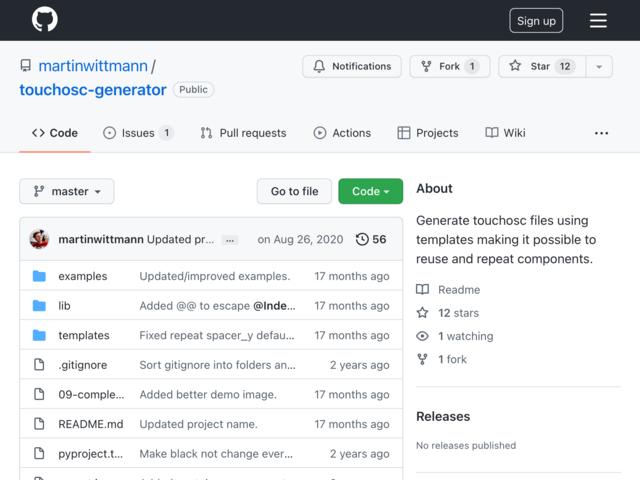The width and height of the screenshot is (640, 480).
Task: Click the repository book icon by martinwittmann
Action: [x=26, y=66]
